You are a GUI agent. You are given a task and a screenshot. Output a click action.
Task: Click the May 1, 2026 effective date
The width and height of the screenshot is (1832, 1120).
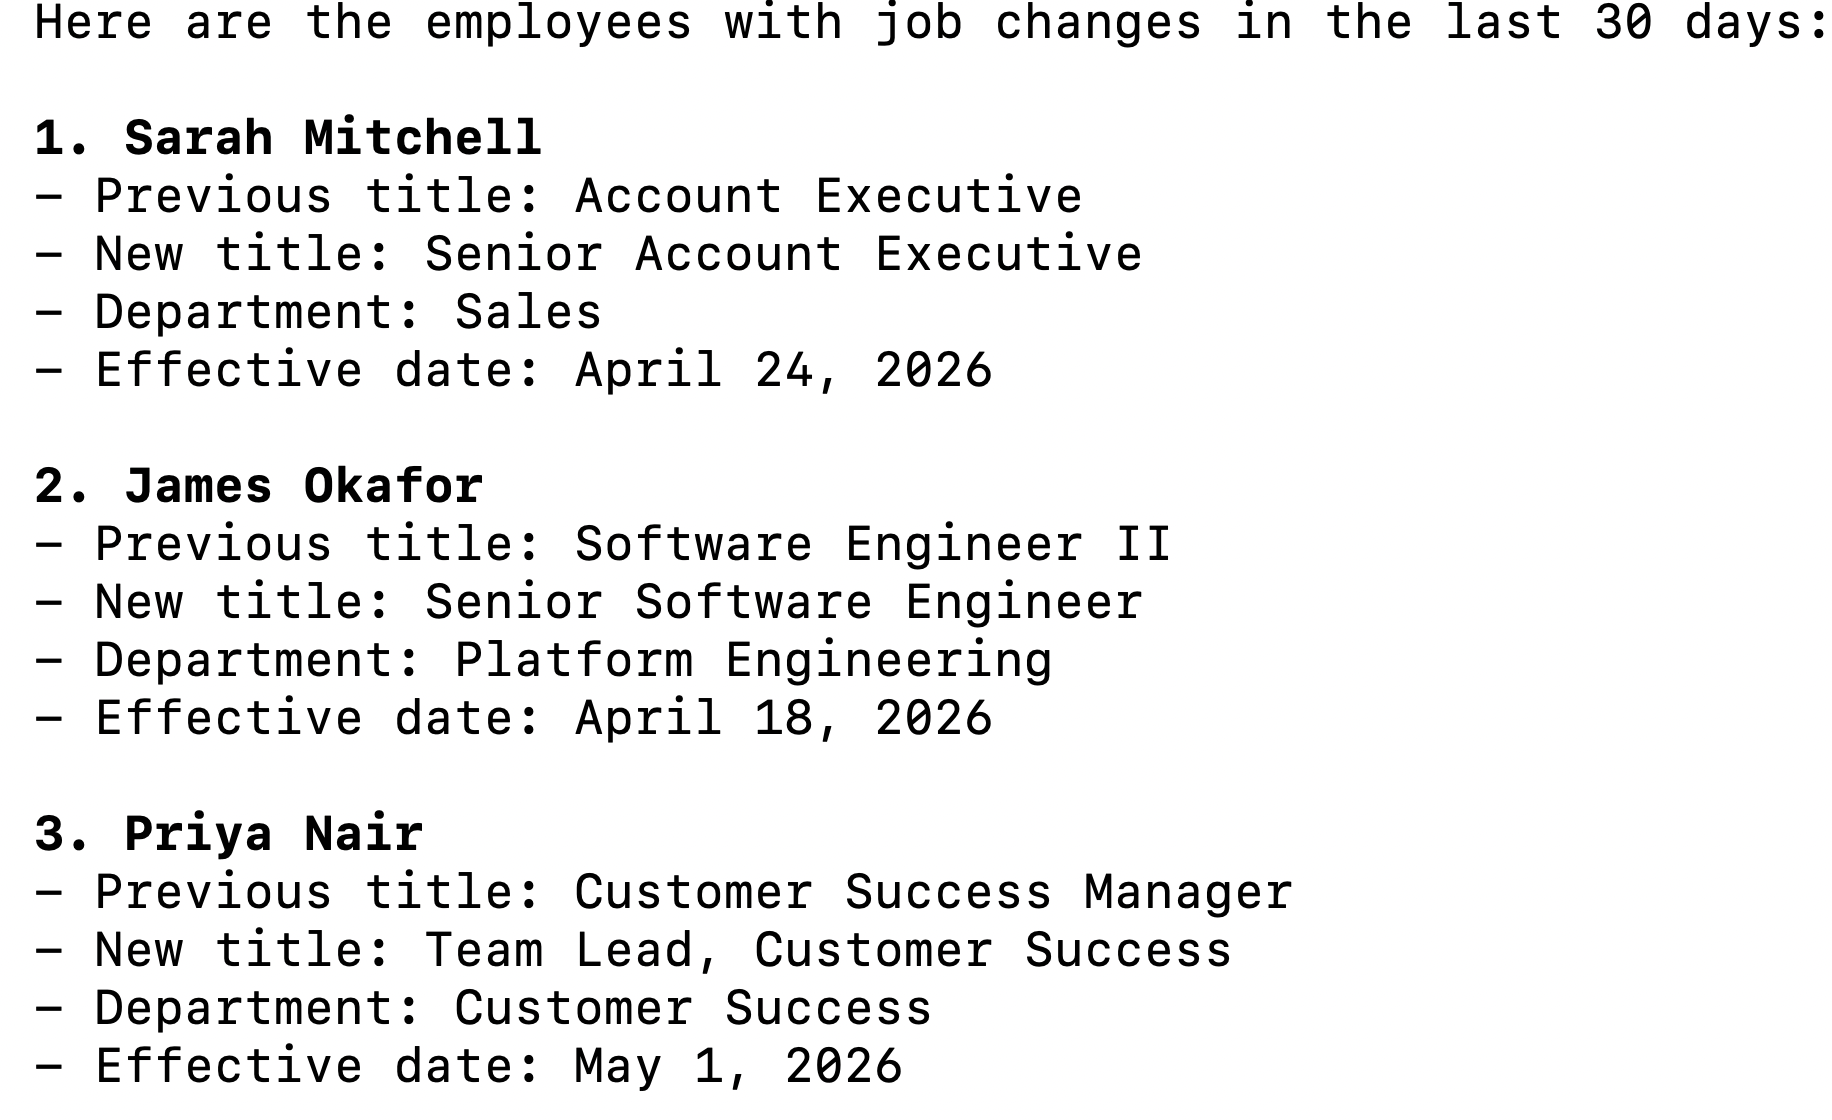tap(739, 1066)
